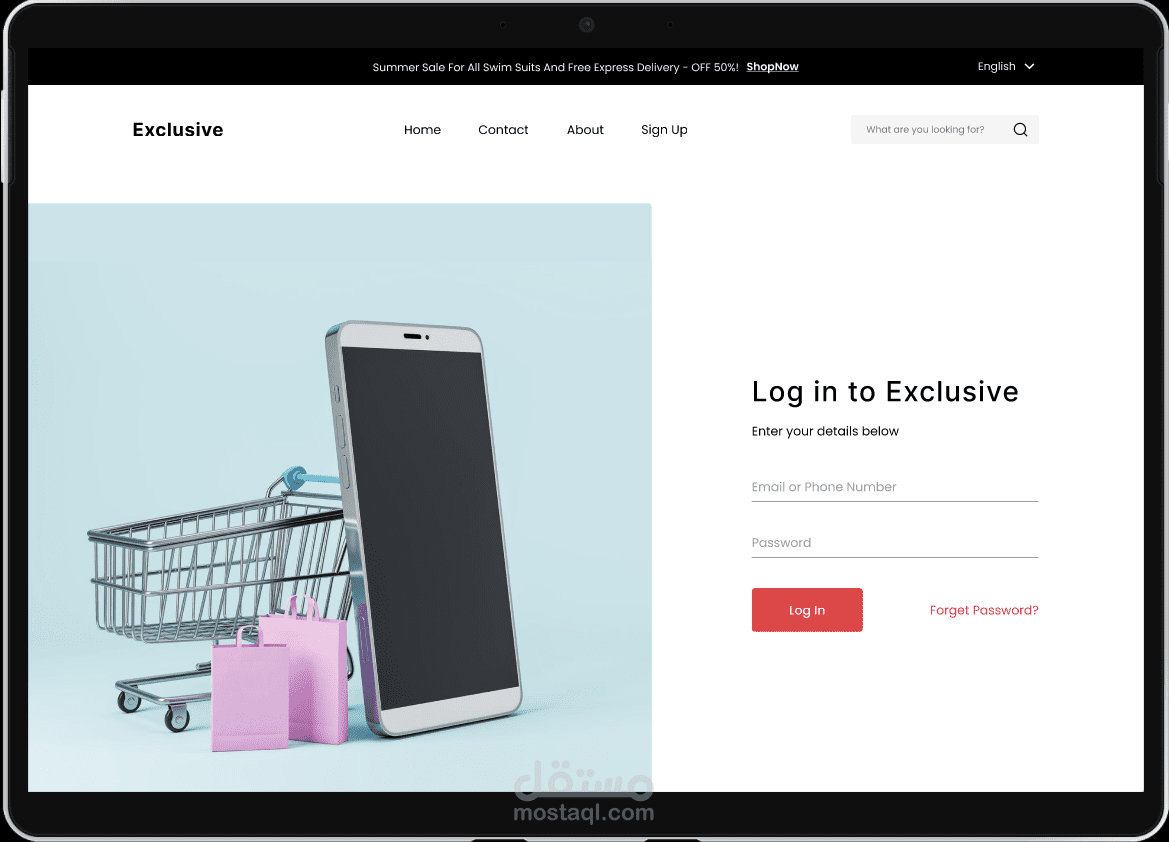Go to the Home menu item

click(x=422, y=130)
